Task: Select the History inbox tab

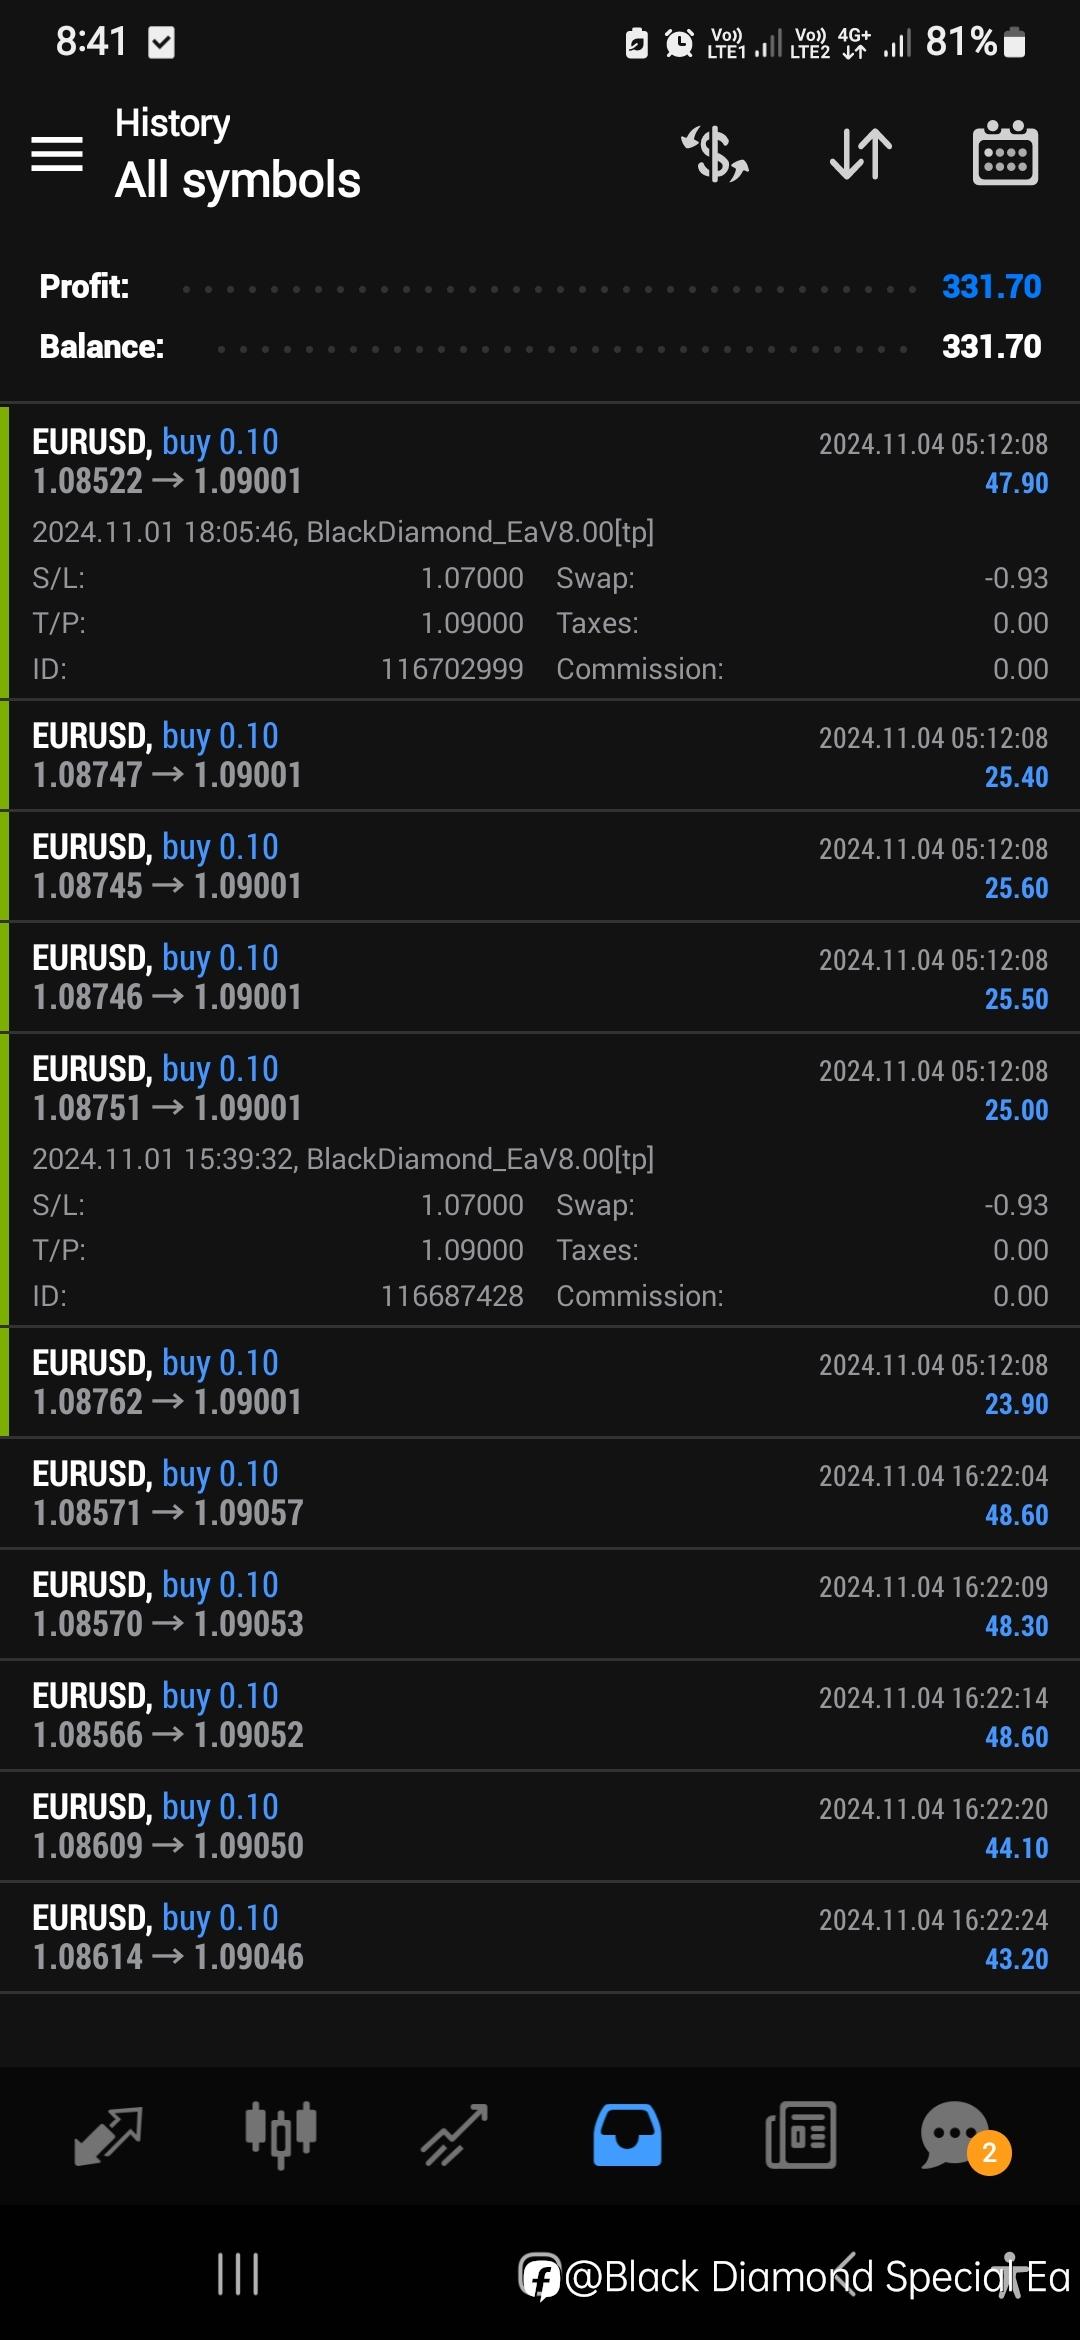Action: click(x=627, y=2135)
